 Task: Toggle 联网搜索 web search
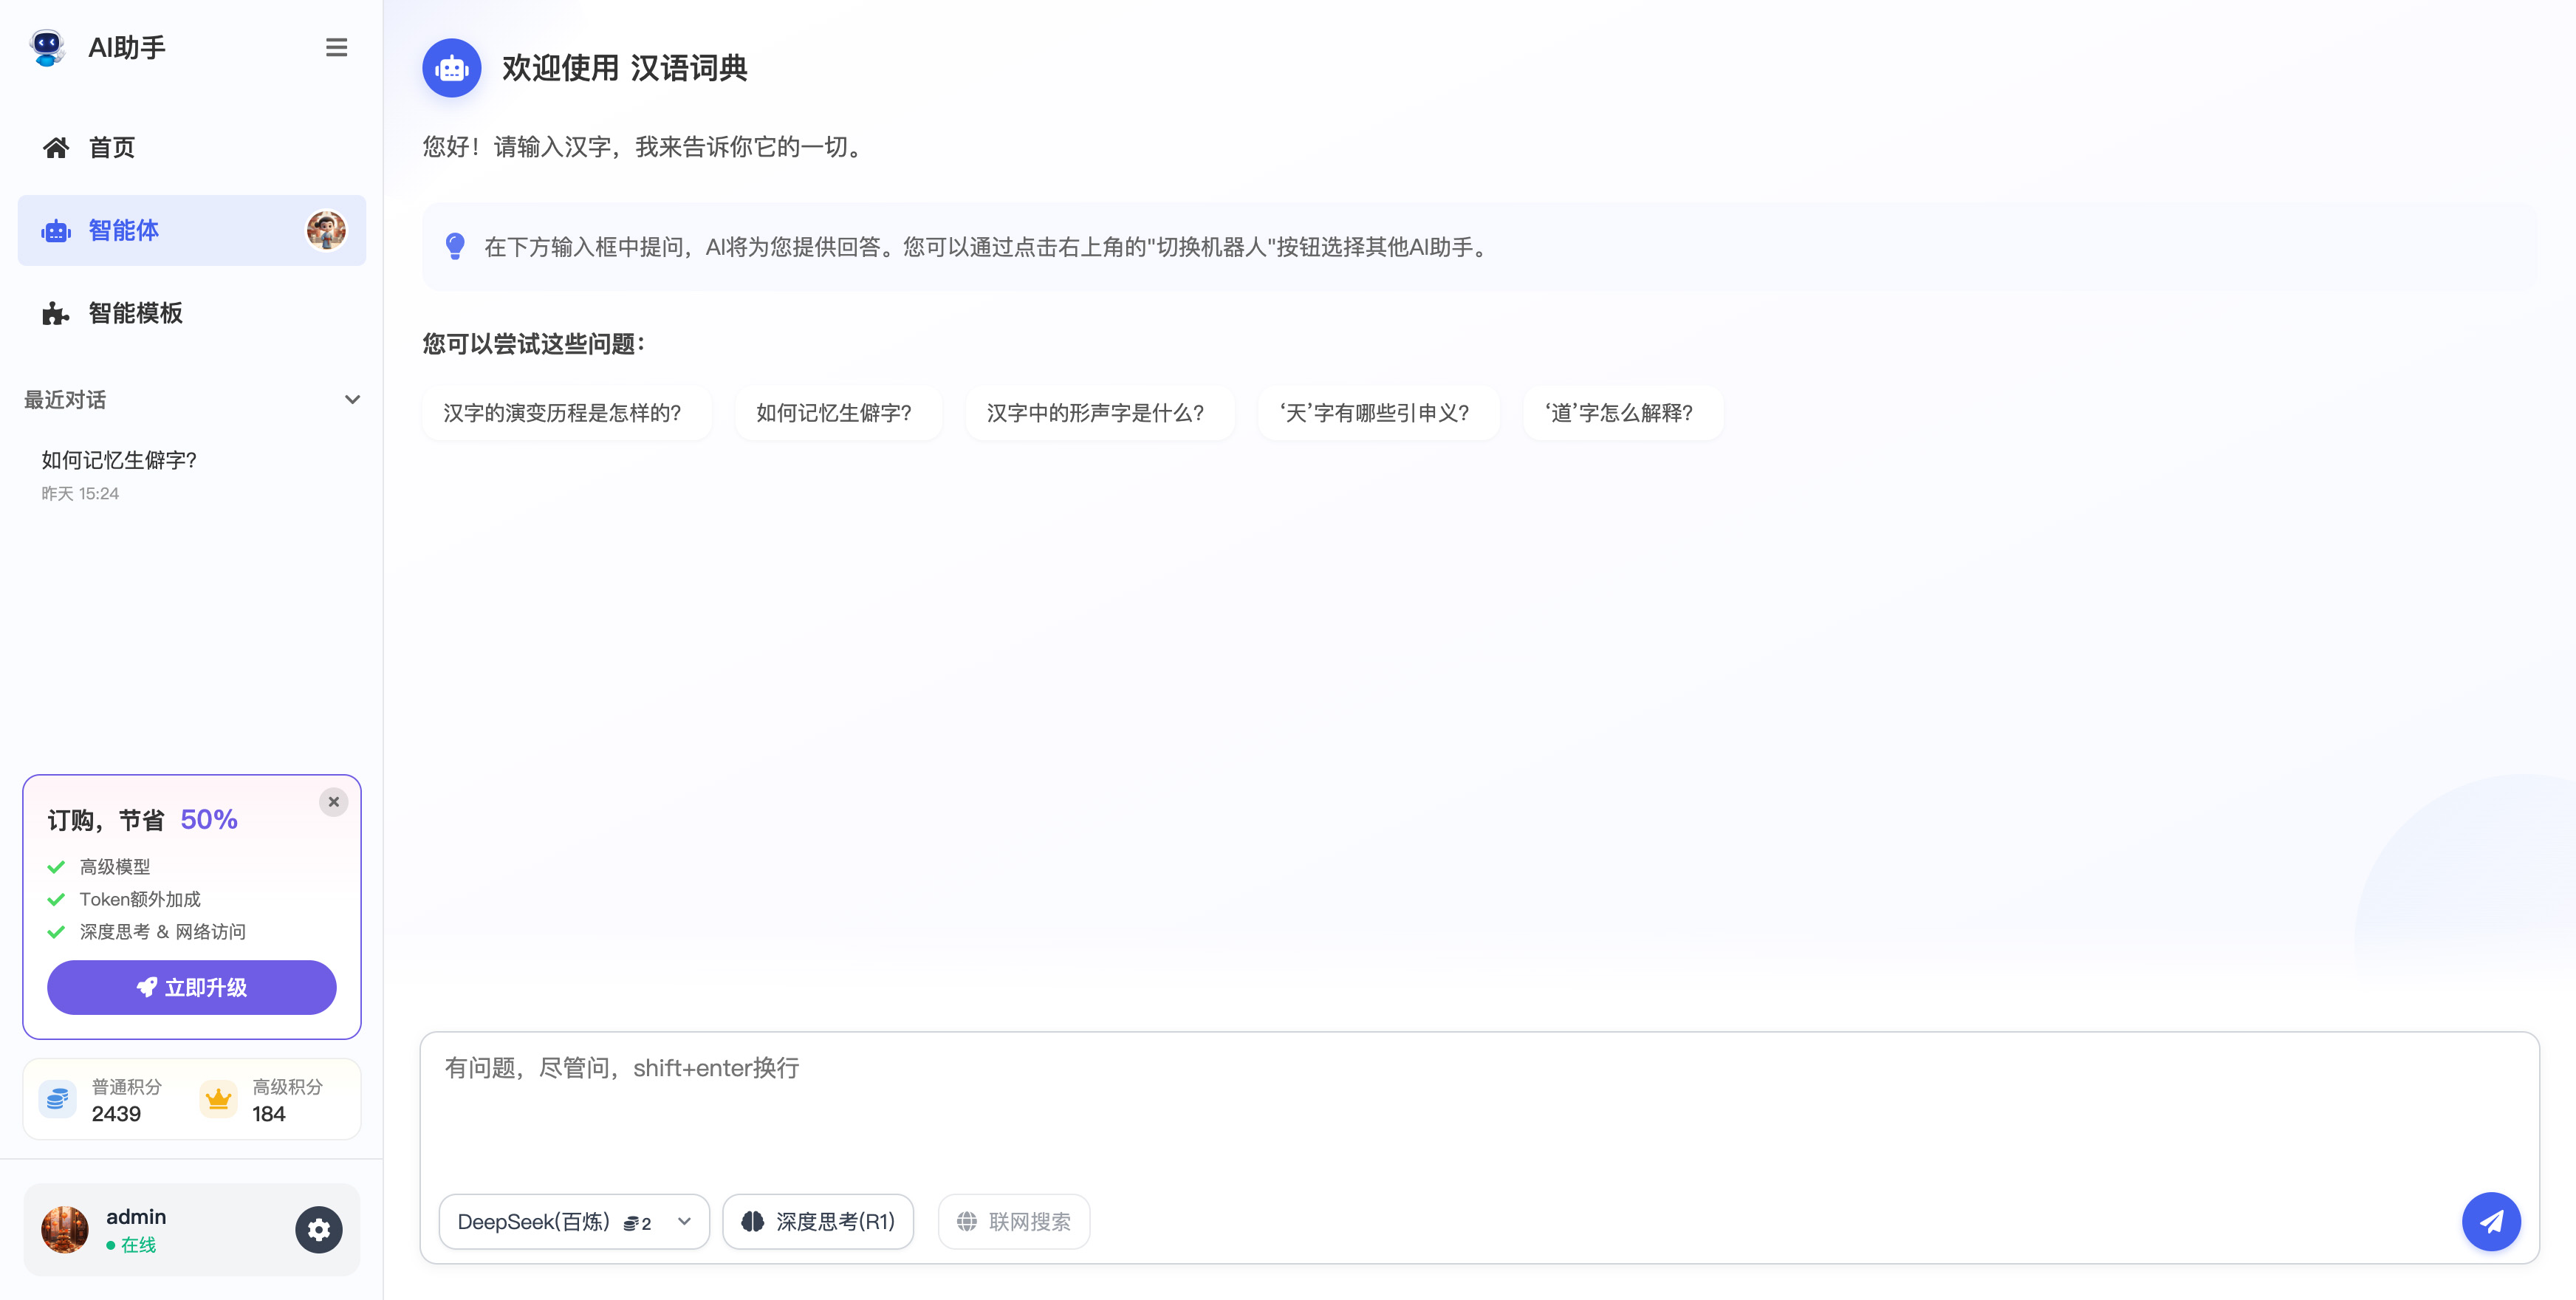point(1013,1221)
